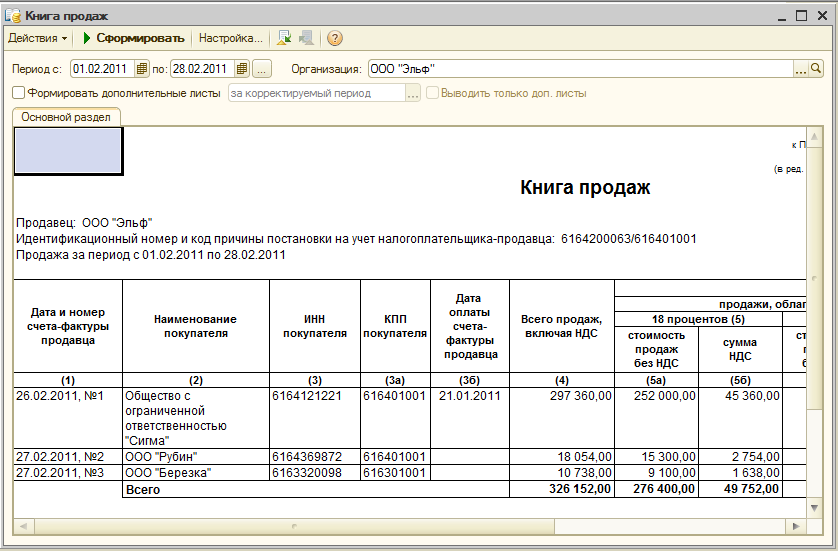Click the cell 18 054,00
This screenshot has width=838, height=551.
pos(562,457)
